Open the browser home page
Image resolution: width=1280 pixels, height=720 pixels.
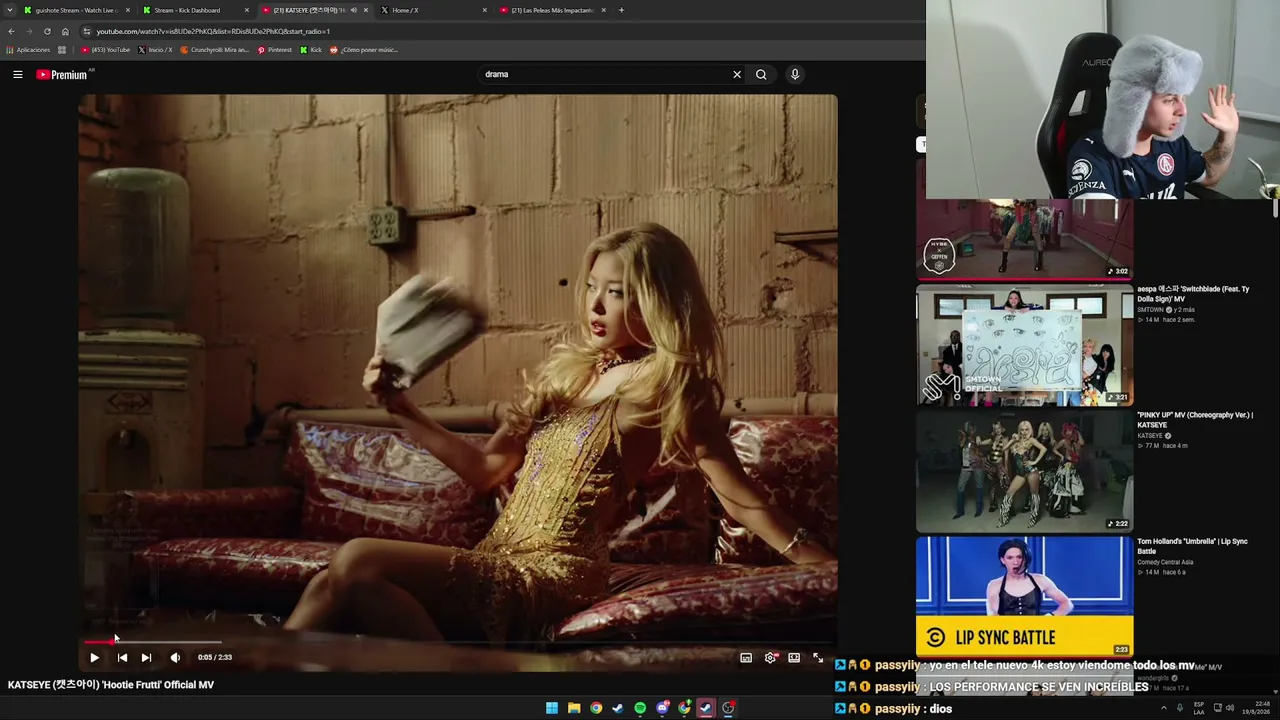point(65,31)
